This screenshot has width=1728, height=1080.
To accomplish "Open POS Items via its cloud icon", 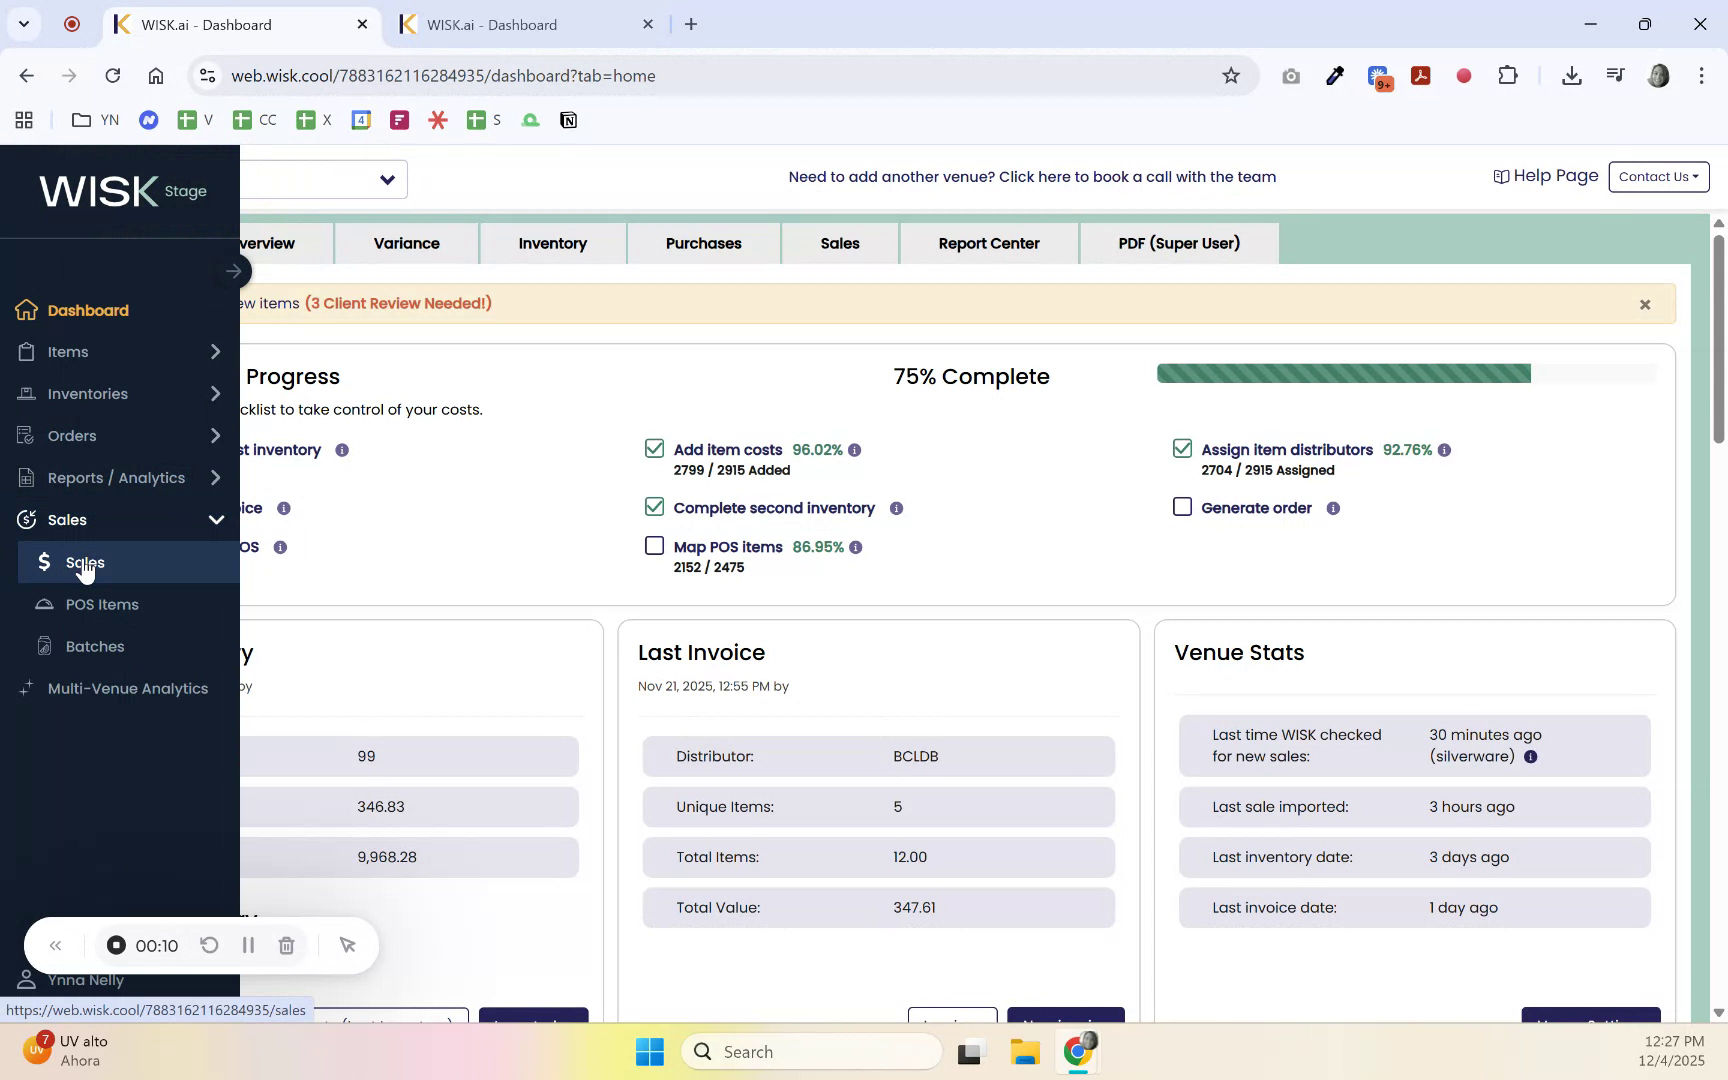I will tap(44, 604).
